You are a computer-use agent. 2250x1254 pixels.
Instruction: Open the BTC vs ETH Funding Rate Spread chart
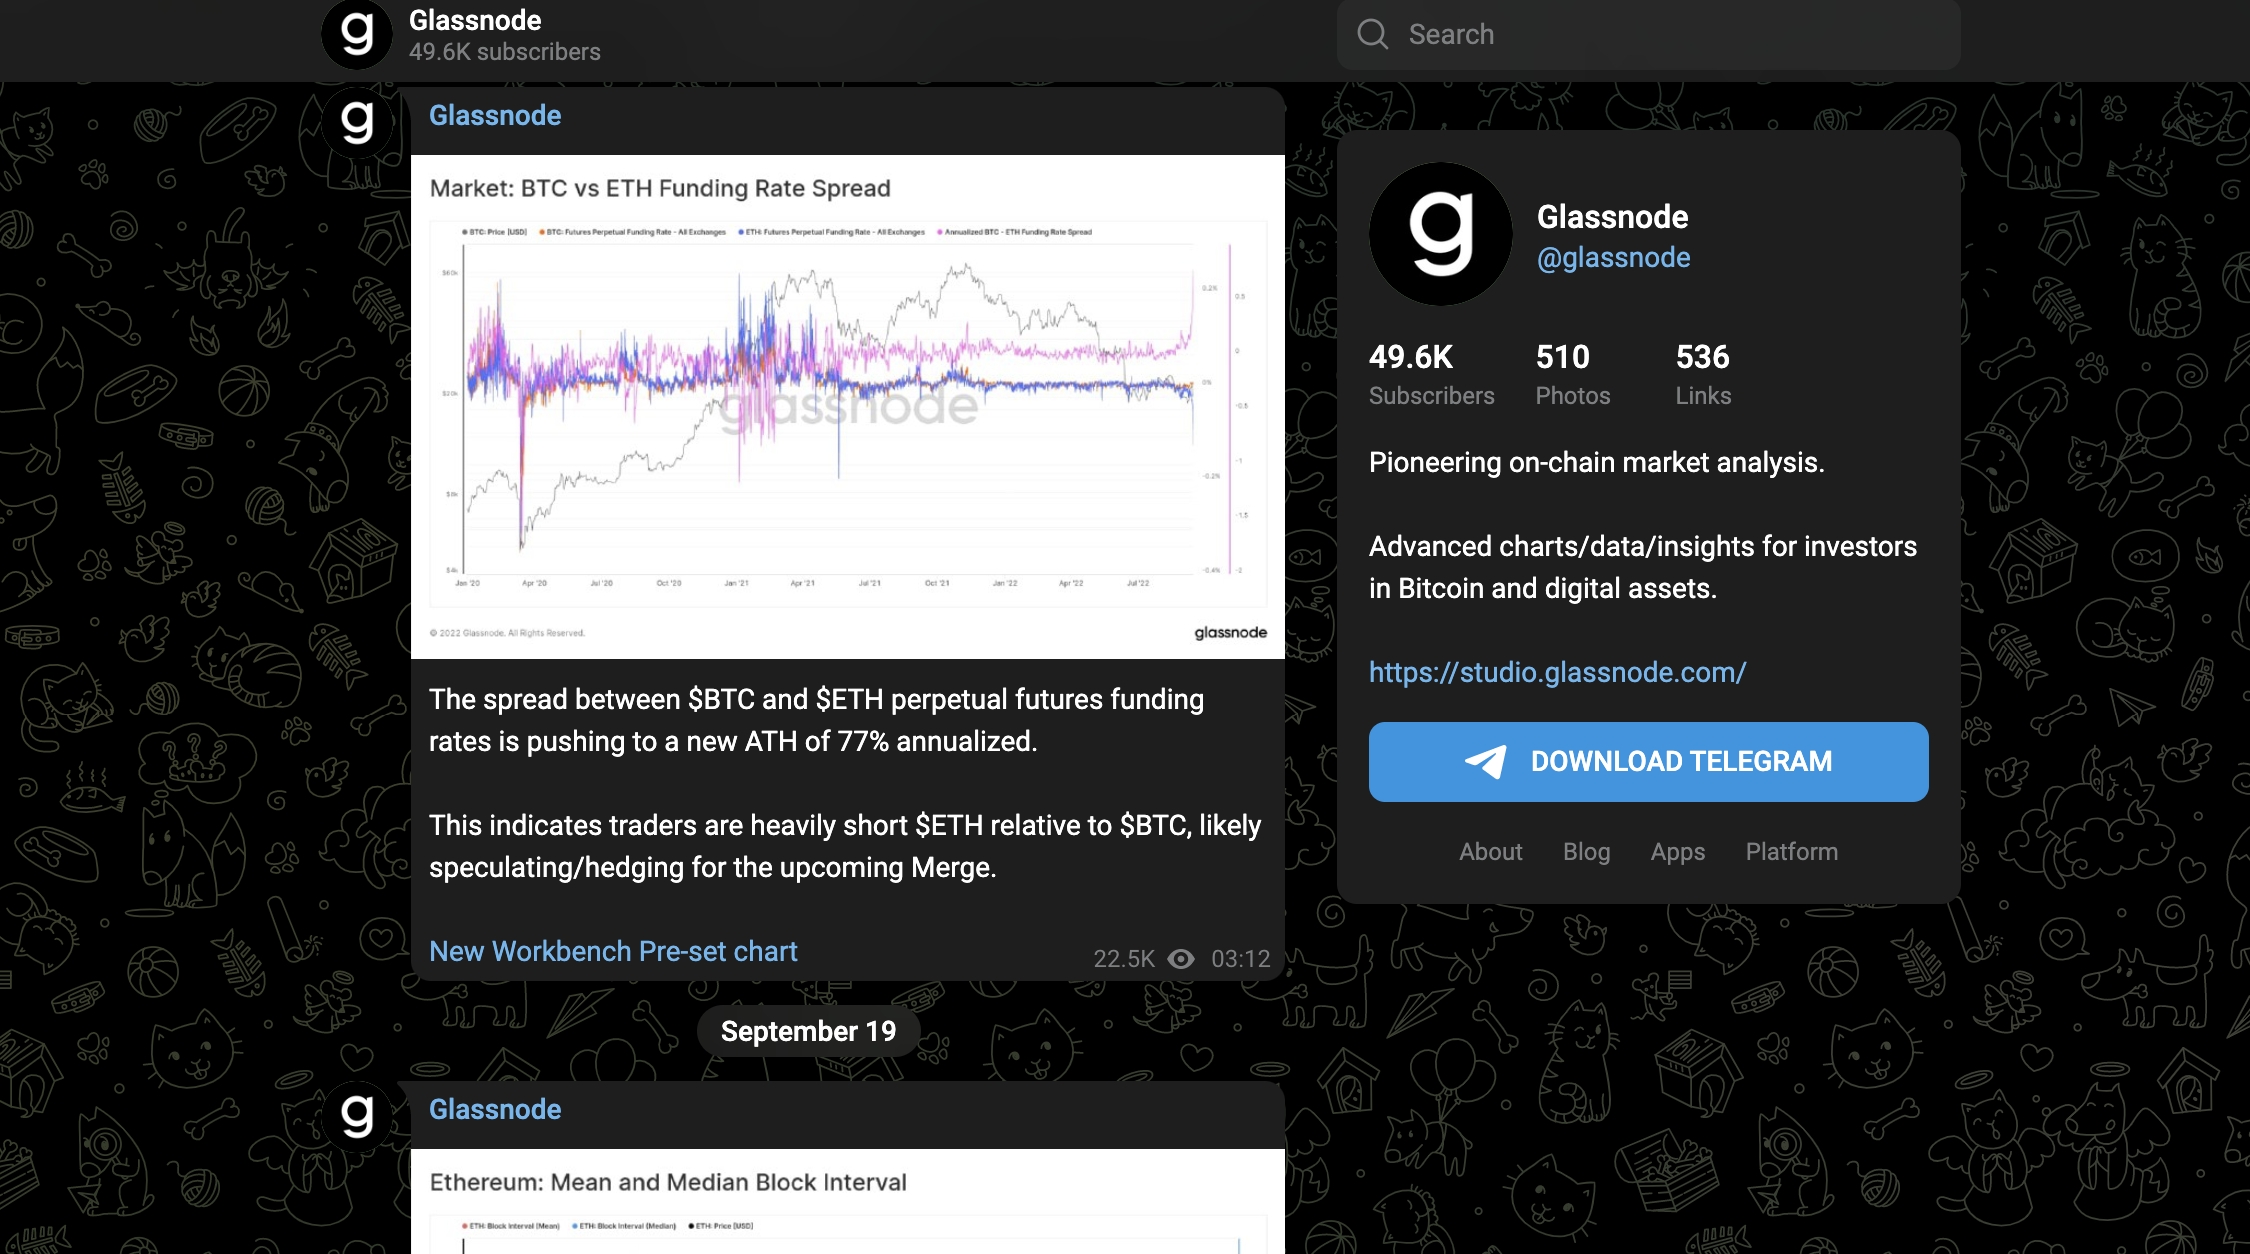point(848,407)
